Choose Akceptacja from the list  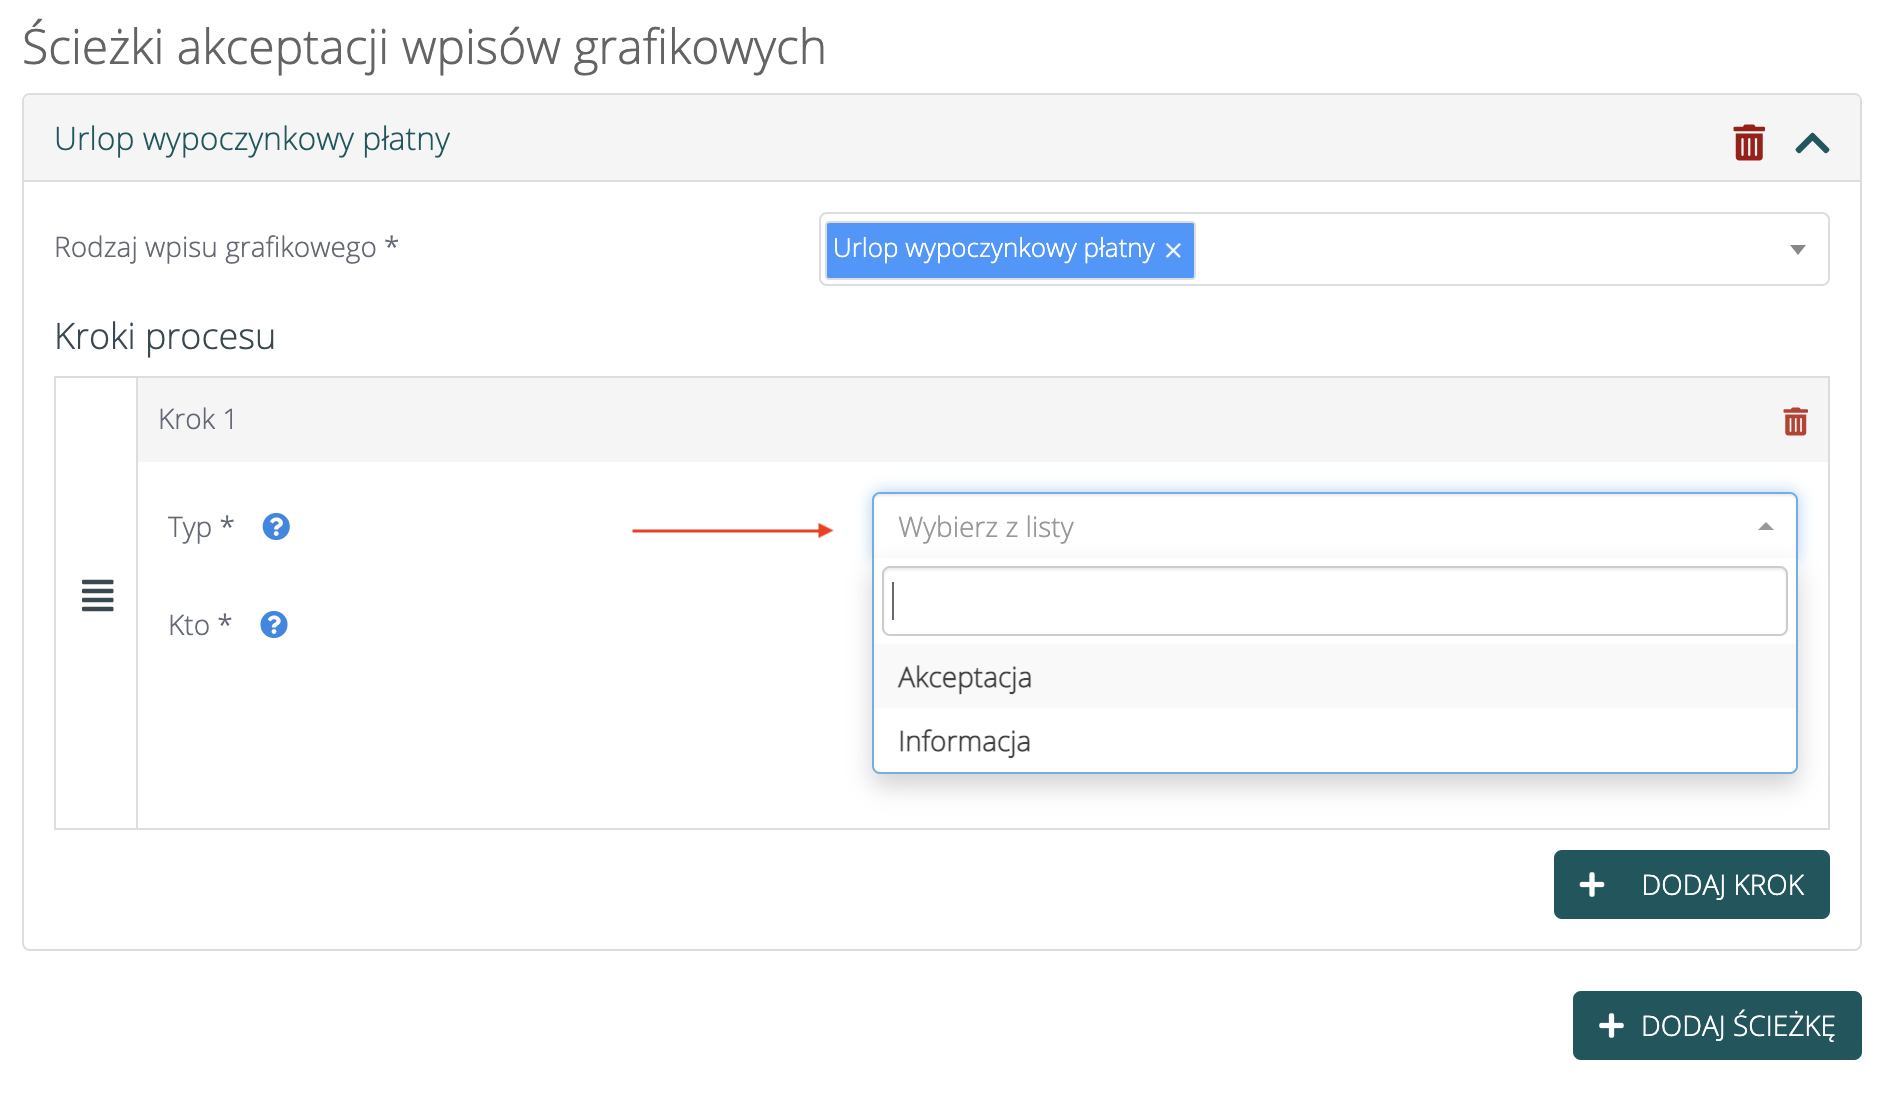tap(965, 677)
